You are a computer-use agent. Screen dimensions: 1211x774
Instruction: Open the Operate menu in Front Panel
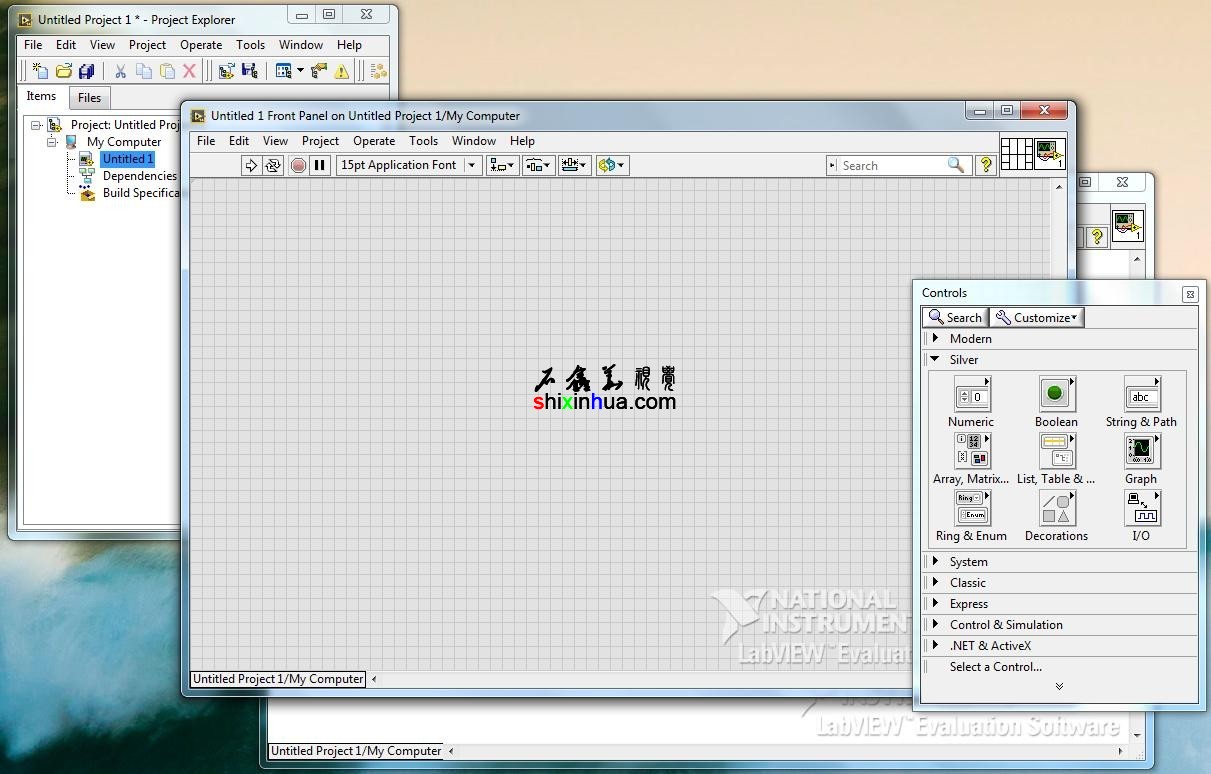(x=374, y=141)
